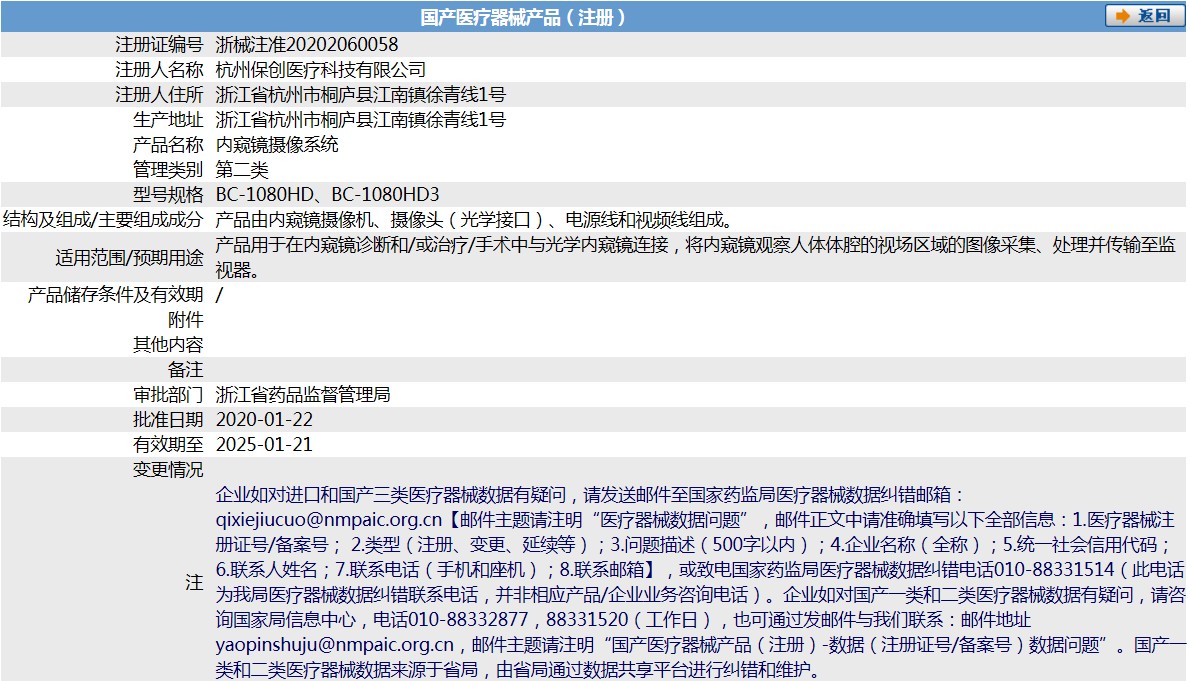Click the 注册人名称 label
The width and height of the screenshot is (1190, 681).
pos(159,70)
